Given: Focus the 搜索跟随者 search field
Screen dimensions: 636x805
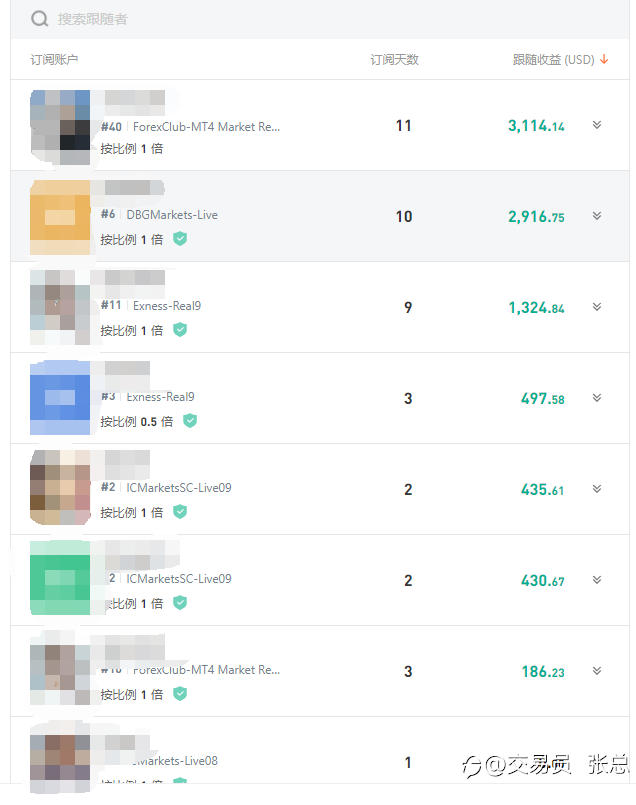Looking at the screenshot, I should coord(320,19).
